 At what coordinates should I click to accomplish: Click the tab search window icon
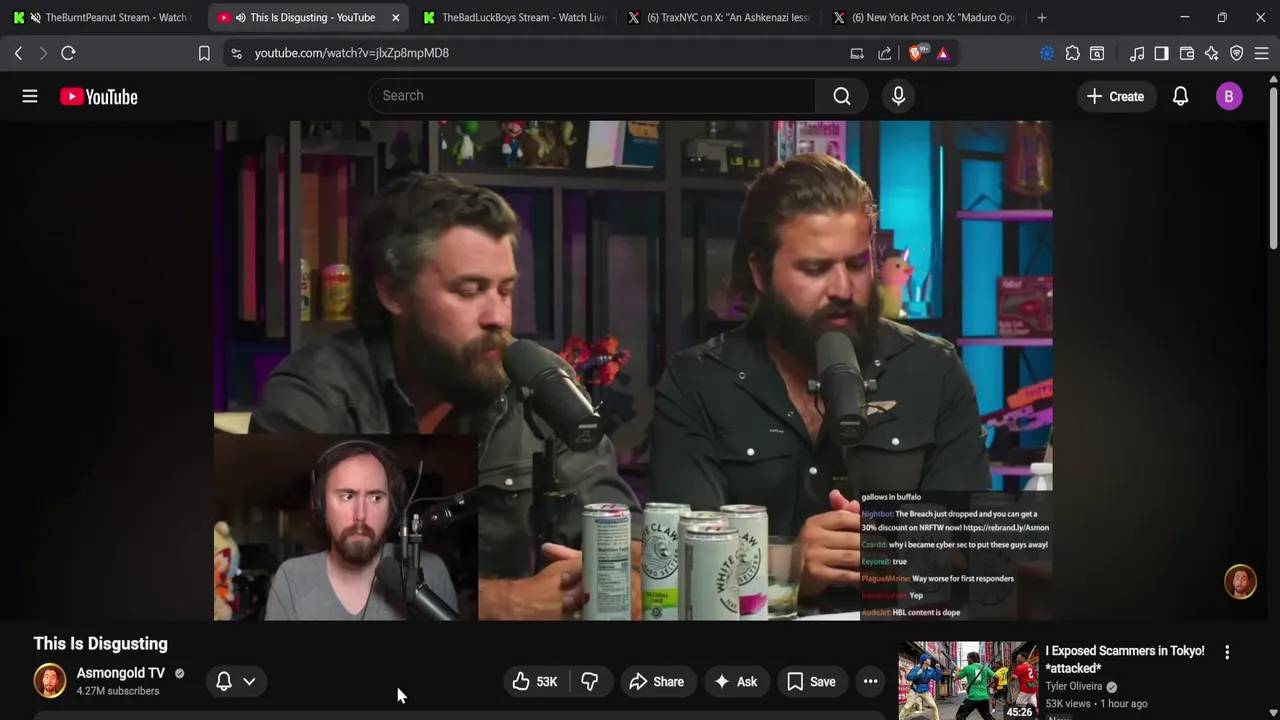(x=1097, y=53)
